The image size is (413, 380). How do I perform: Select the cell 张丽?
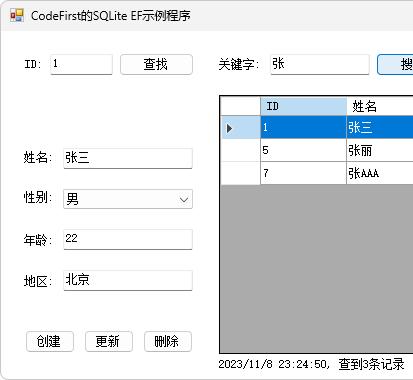point(380,150)
